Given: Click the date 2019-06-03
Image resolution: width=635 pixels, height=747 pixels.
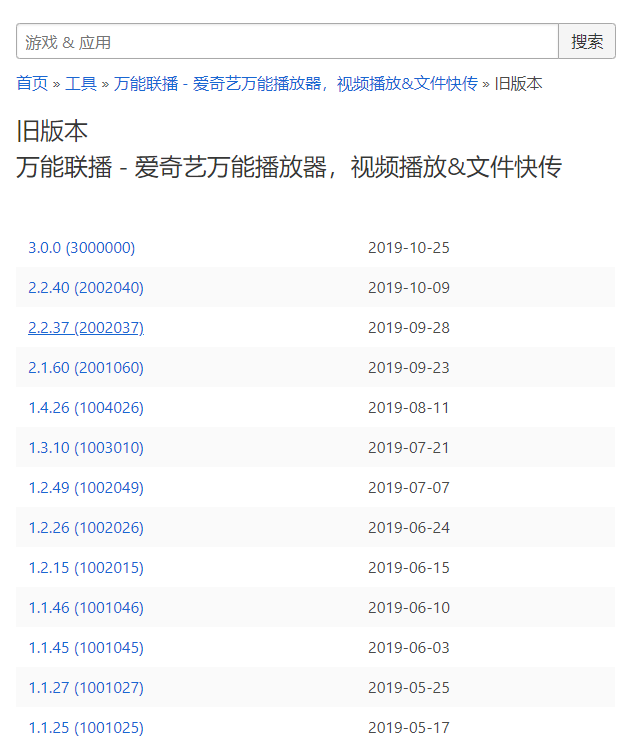Looking at the screenshot, I should click(x=409, y=648).
